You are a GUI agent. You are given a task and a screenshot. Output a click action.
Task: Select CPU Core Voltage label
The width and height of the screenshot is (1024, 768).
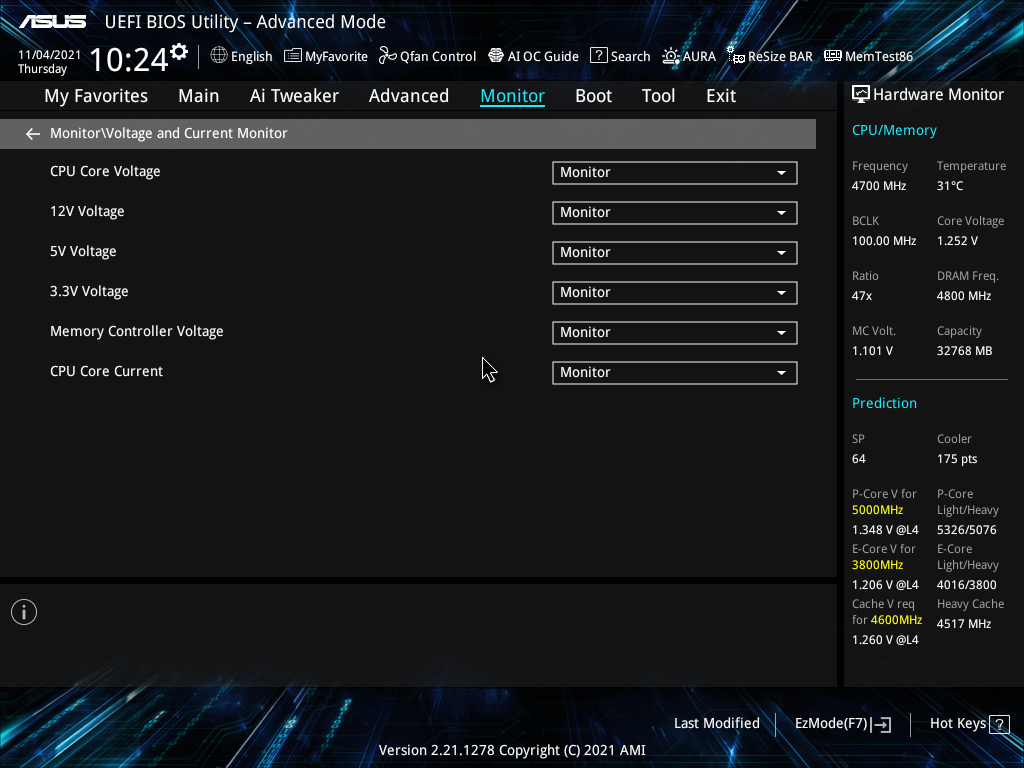[x=105, y=172]
